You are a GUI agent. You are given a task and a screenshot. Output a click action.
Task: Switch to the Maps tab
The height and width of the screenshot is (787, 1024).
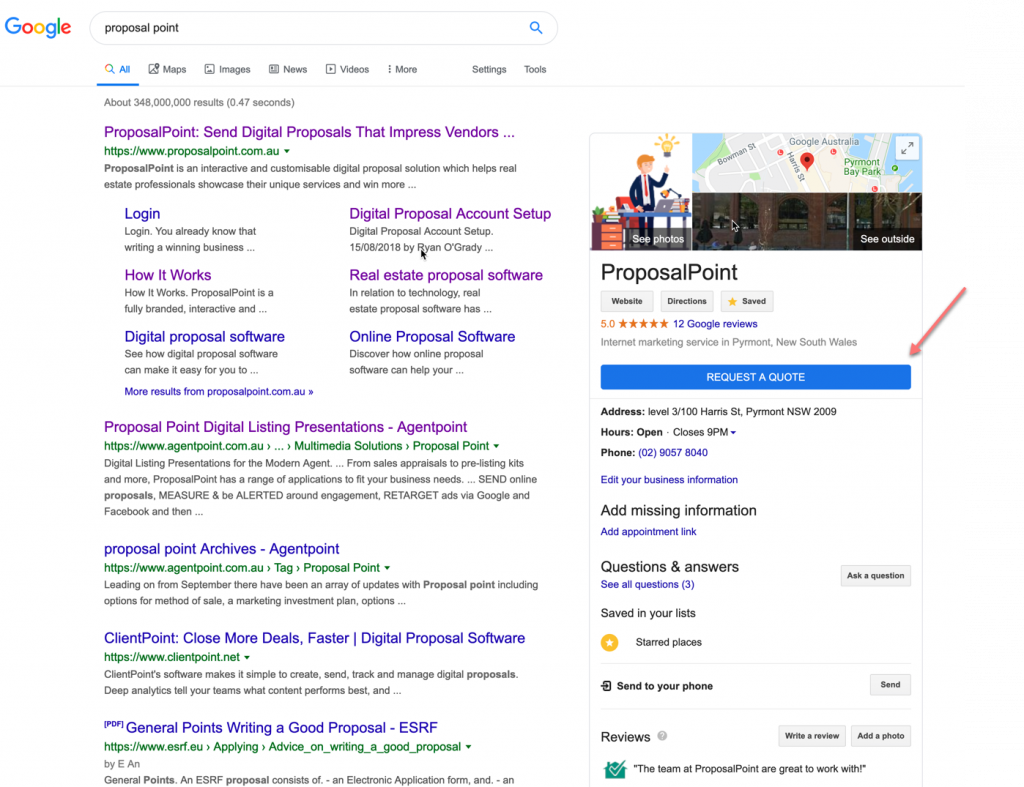pos(167,69)
